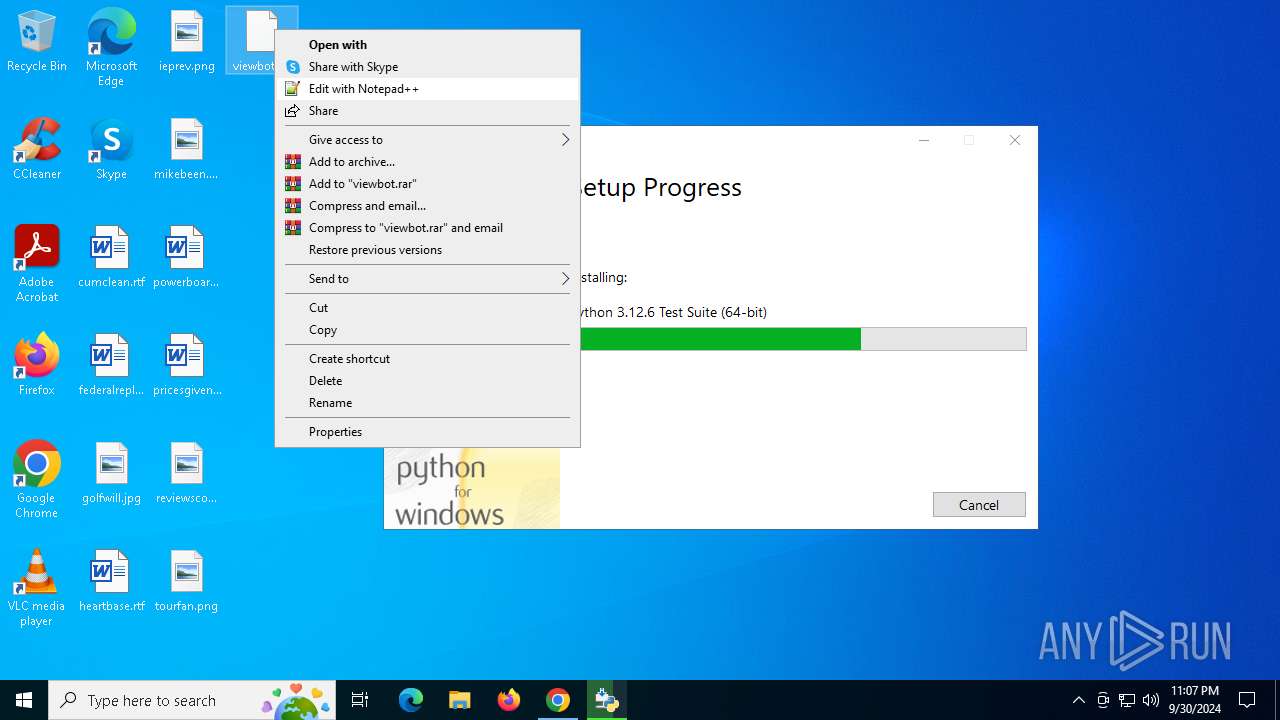Show hidden system tray icons
The height and width of the screenshot is (720, 1280).
point(1078,700)
